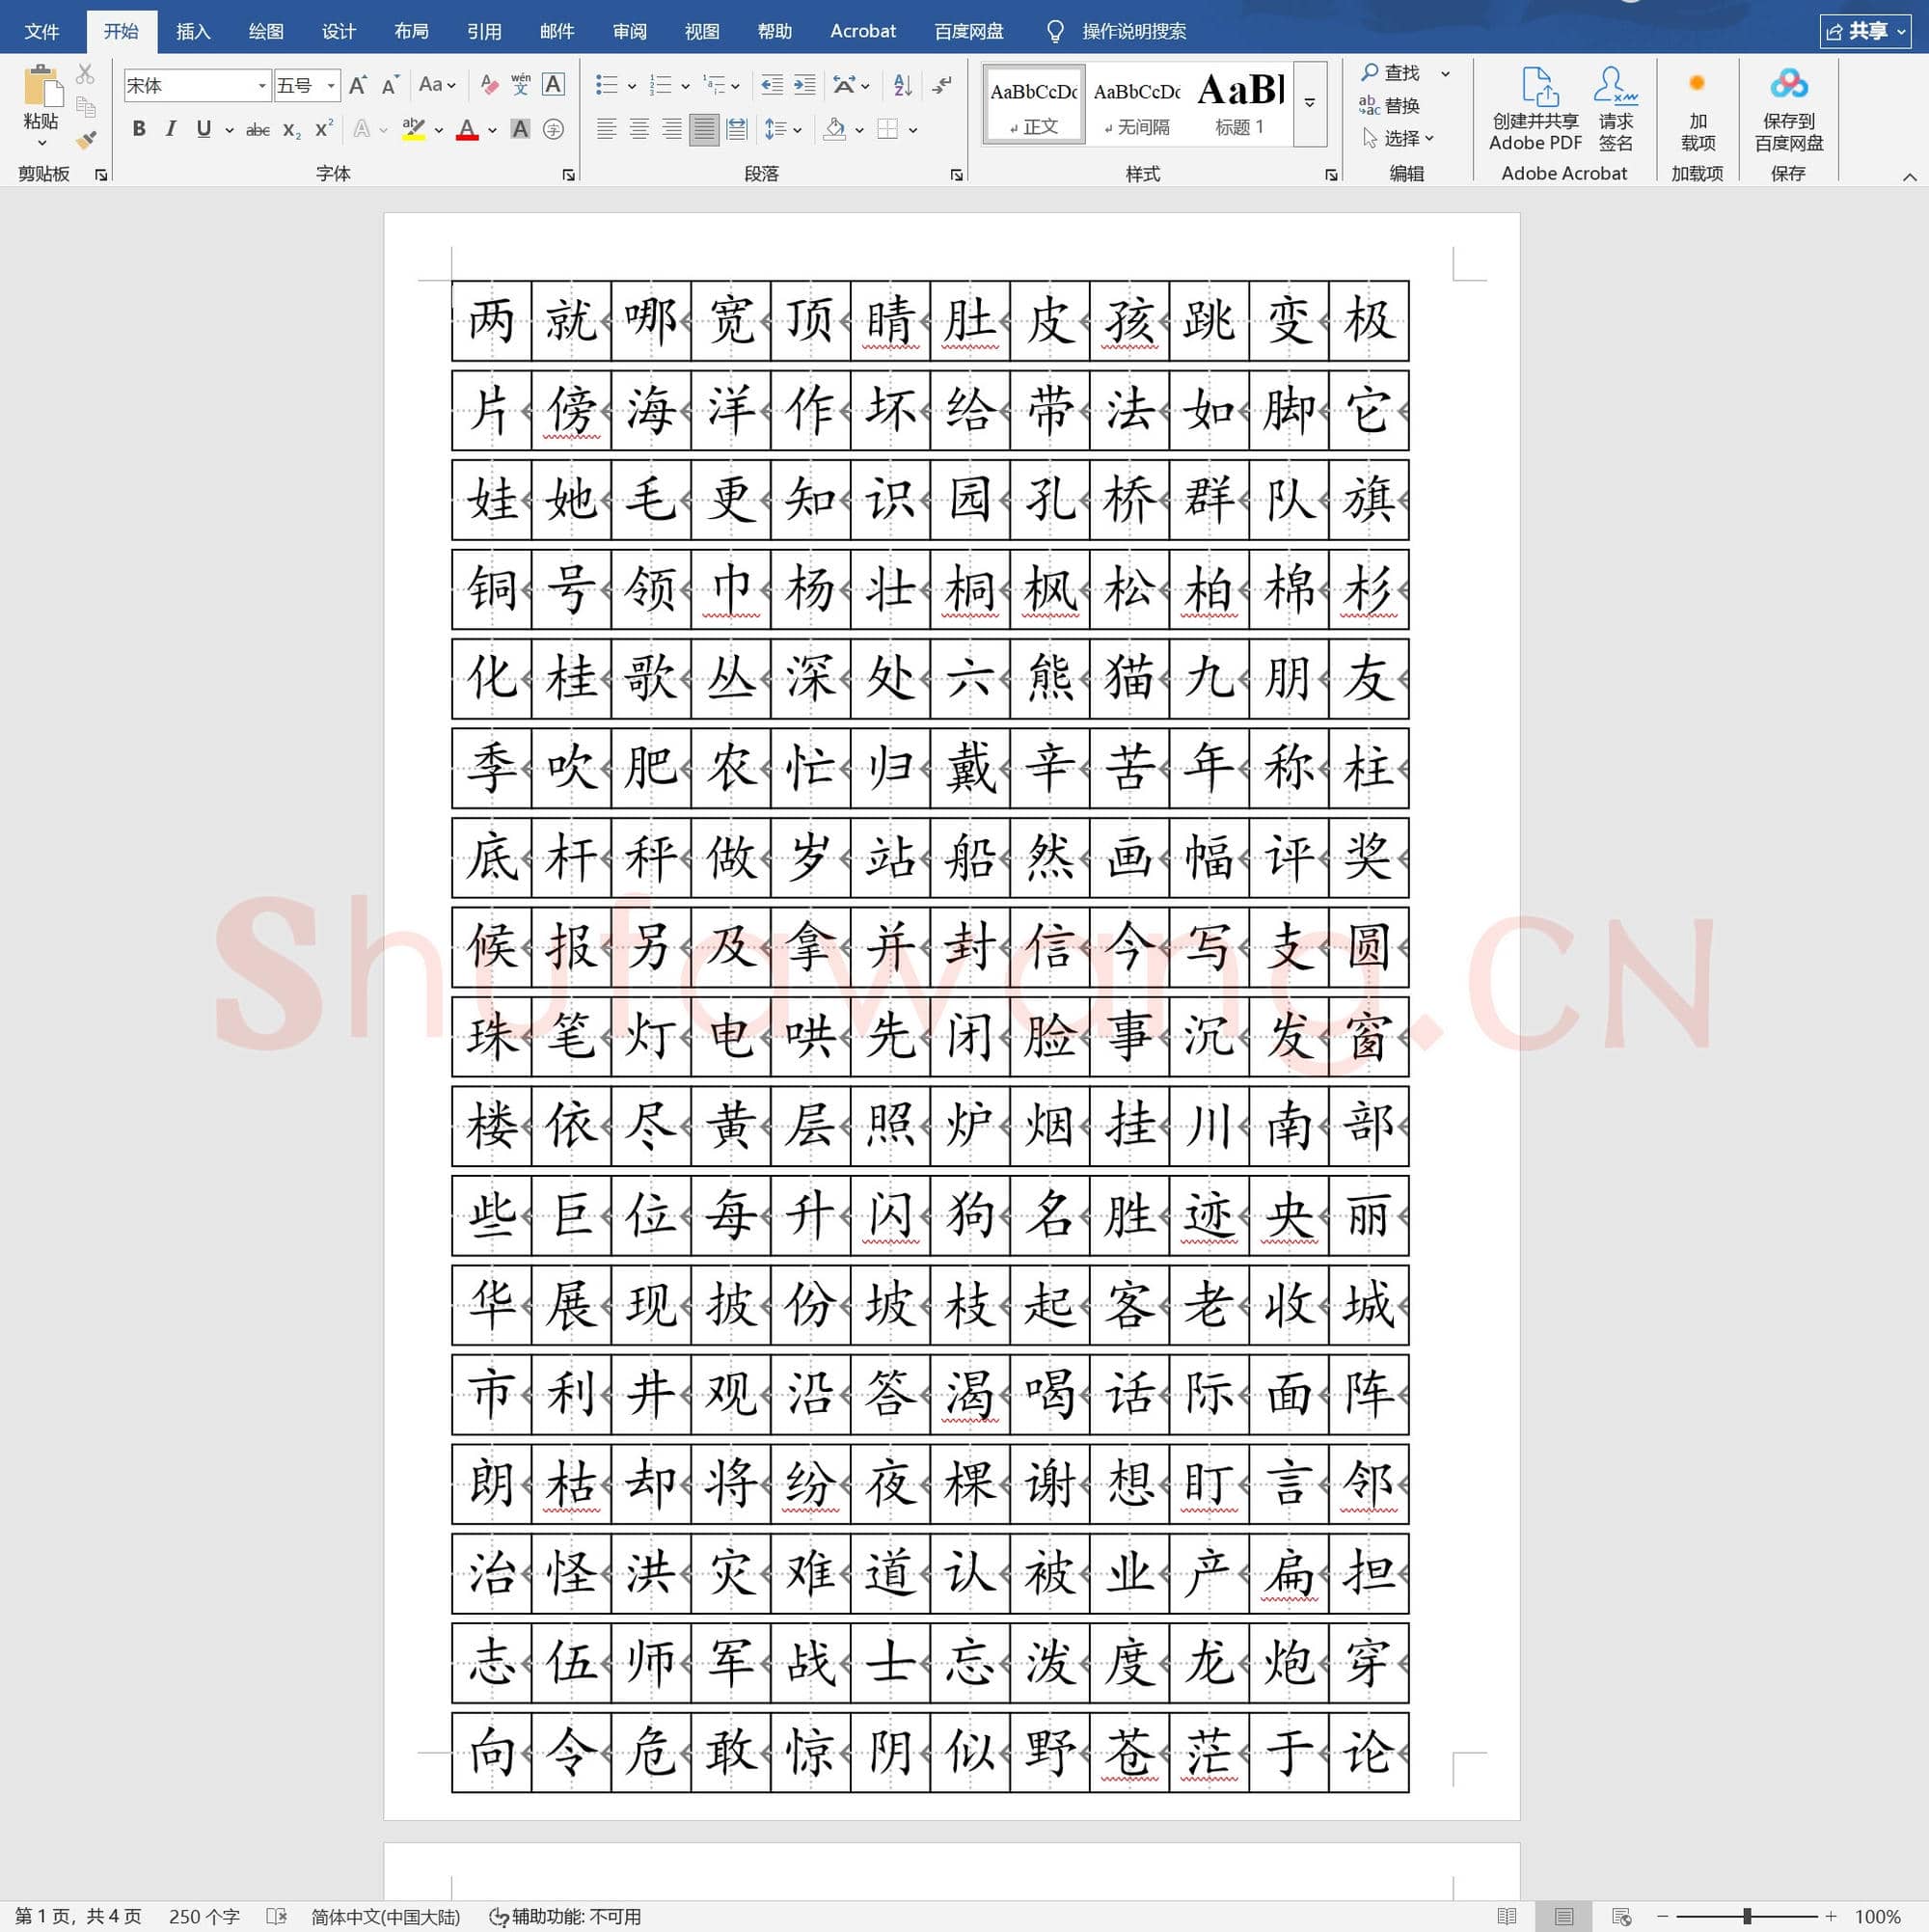Open the 视图 ribbon tab
Screen dimensions: 1929x1932
click(x=703, y=30)
